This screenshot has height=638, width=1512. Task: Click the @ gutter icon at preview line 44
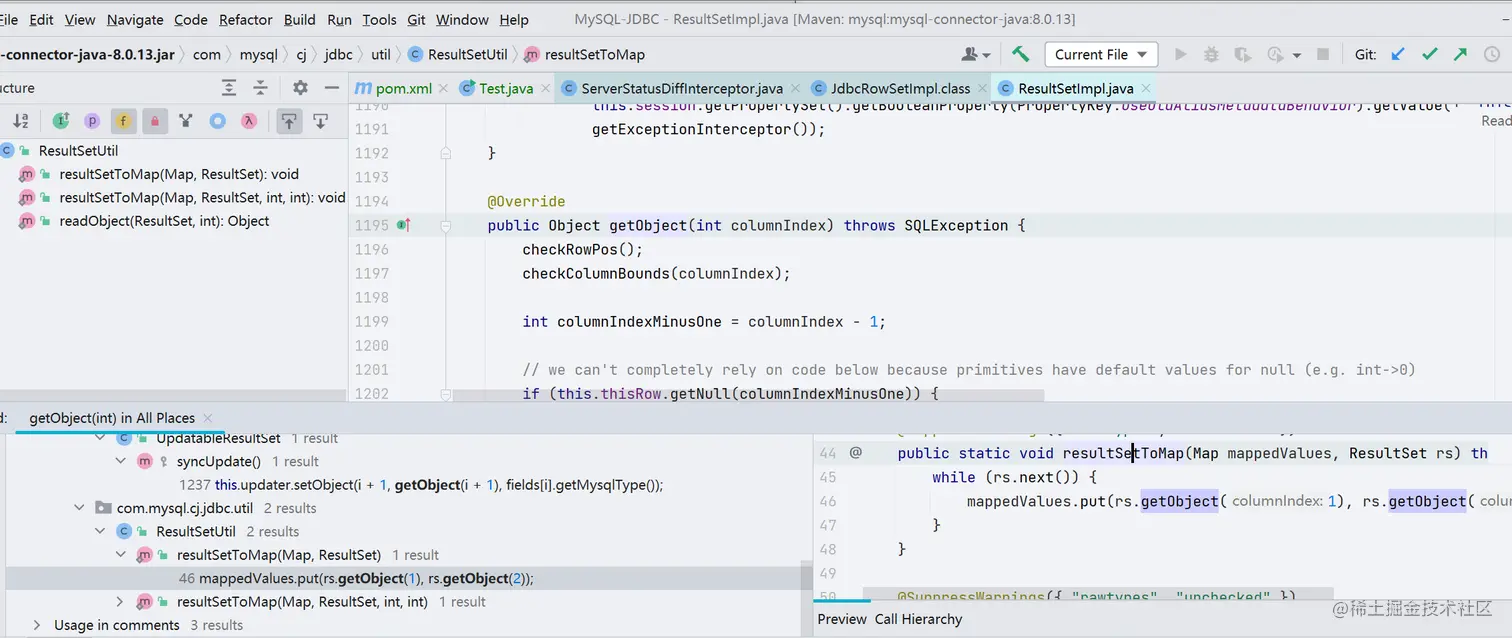coord(856,453)
